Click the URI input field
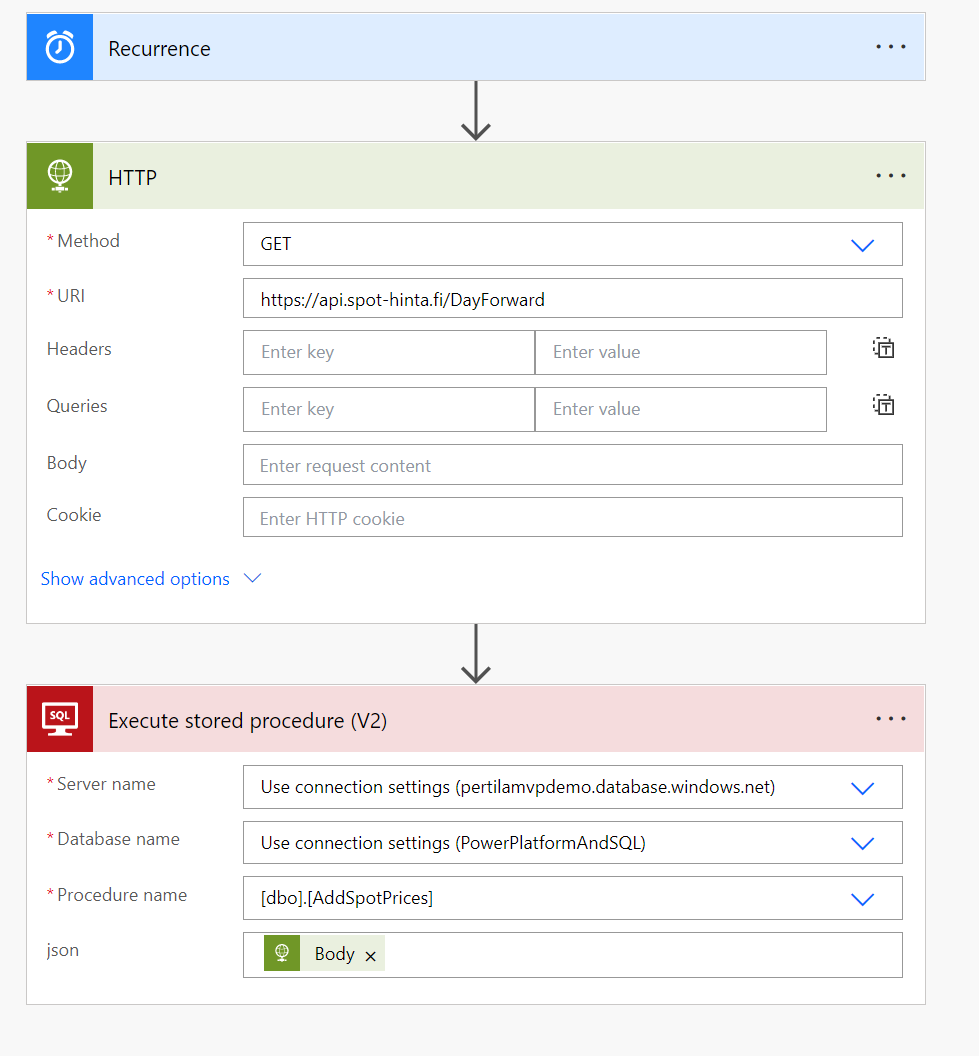This screenshot has height=1056, width=979. pos(572,299)
